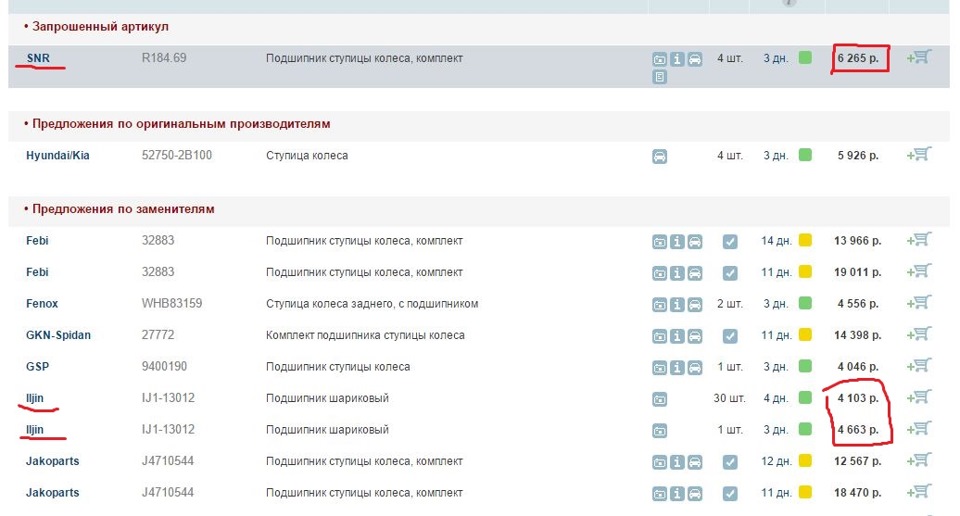Add Febi priced 13 966 р. to cart
Viewport: 960px width, 516px height.
pos(919,239)
